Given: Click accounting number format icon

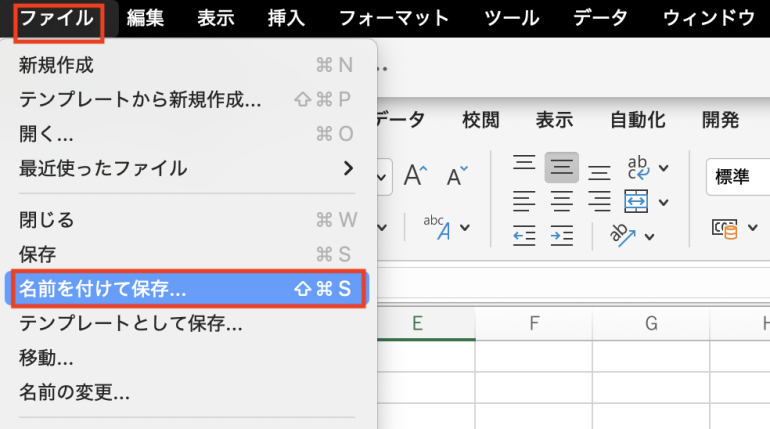Looking at the screenshot, I should [x=724, y=228].
